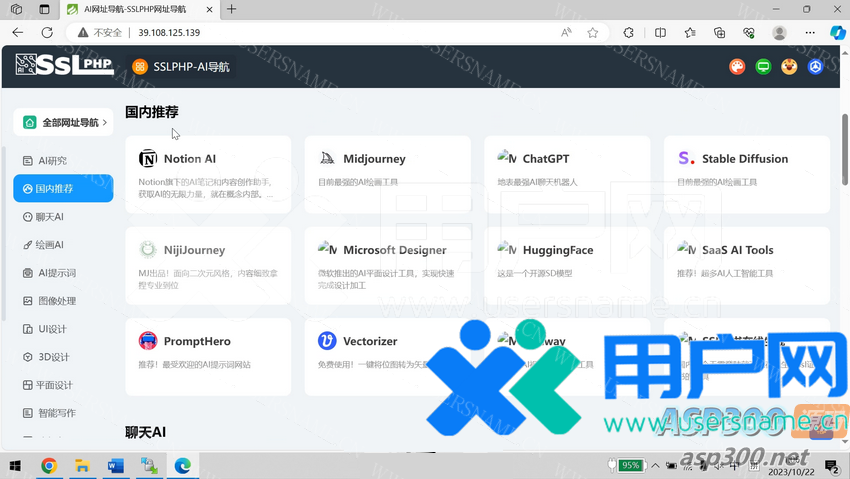Viewport: 850px width, 479px height.
Task: Click the Midjourney sailboat icon
Action: click(327, 158)
